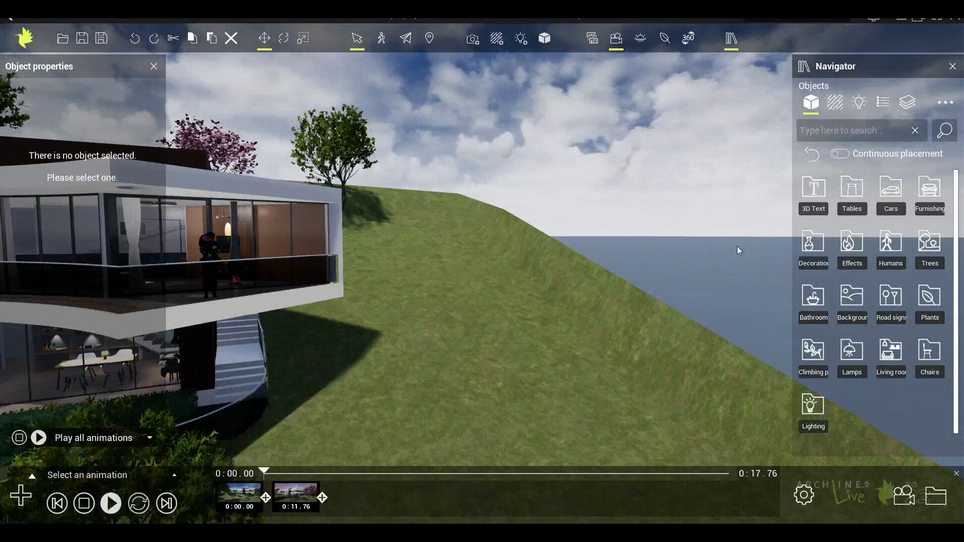
Task: Open the Furnishing object folder
Action: click(x=929, y=194)
